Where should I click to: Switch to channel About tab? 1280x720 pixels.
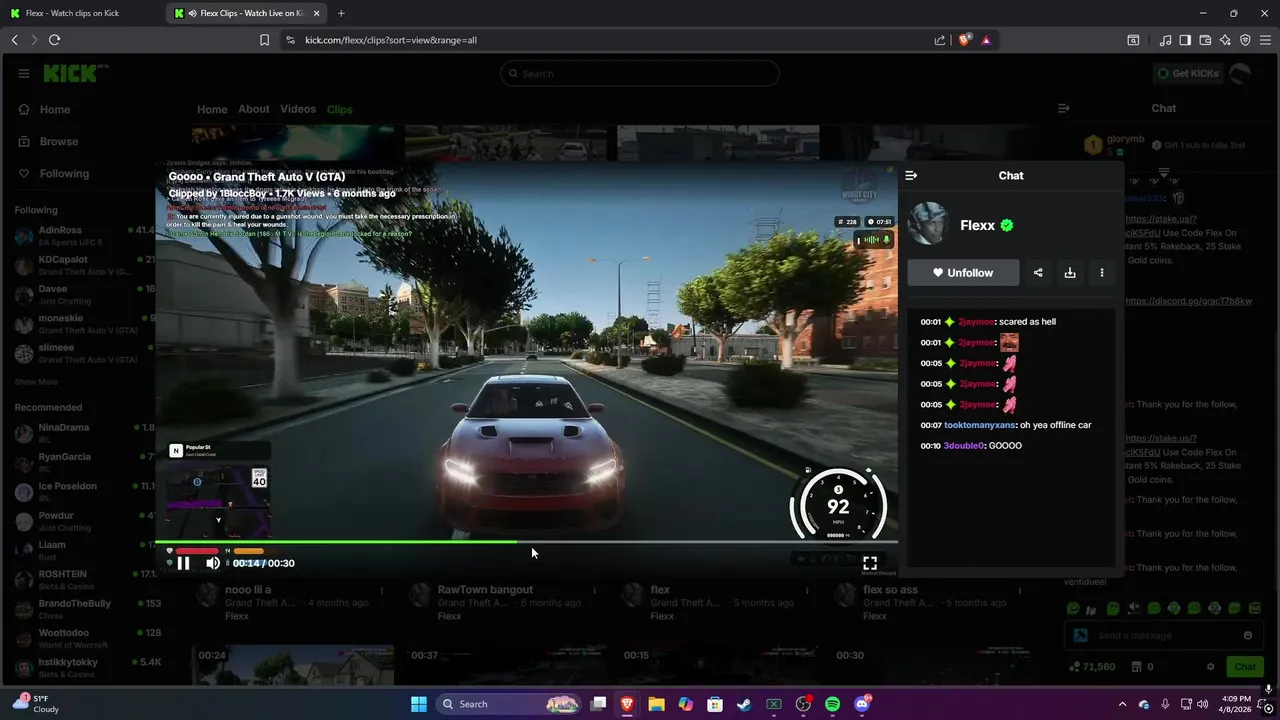(254, 109)
